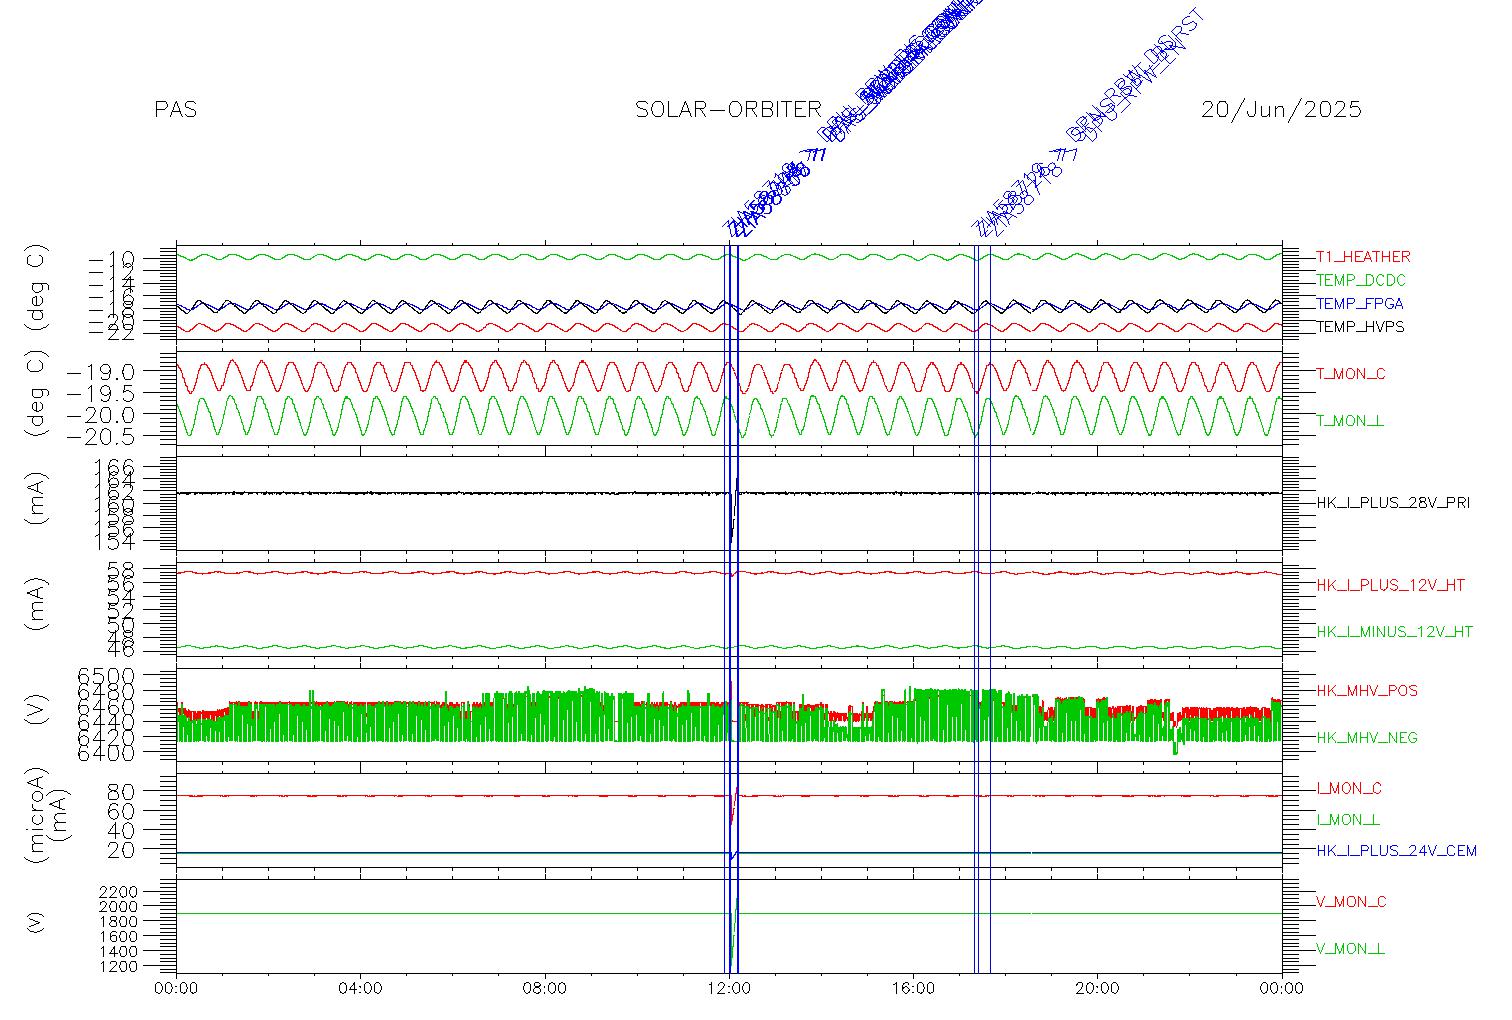The image size is (1512, 1020).
Task: Click the 00:00 label at the time axis end
Action: point(1282,989)
